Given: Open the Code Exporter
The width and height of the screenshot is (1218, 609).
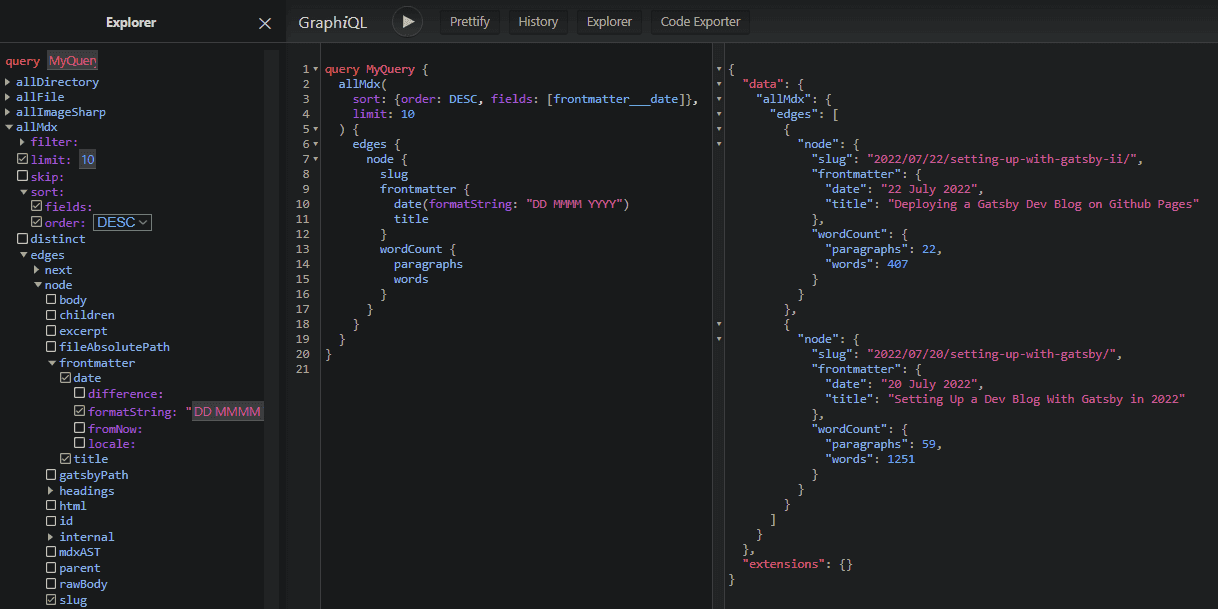Looking at the screenshot, I should point(700,21).
